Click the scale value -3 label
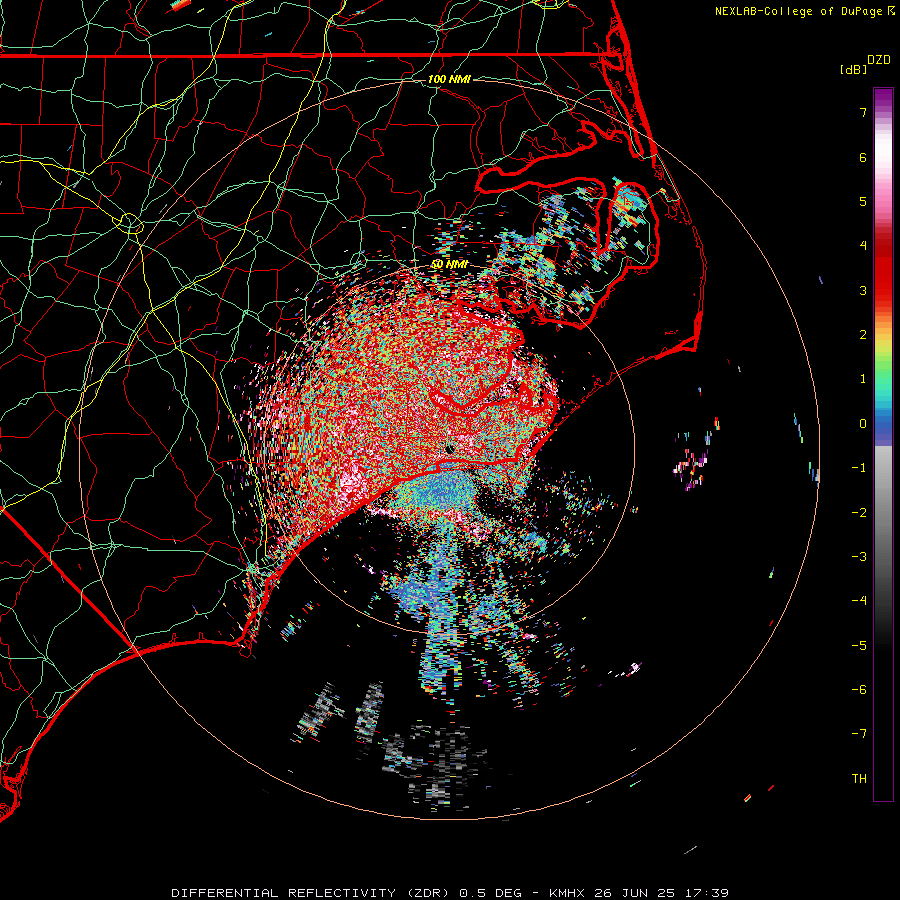 [859, 557]
